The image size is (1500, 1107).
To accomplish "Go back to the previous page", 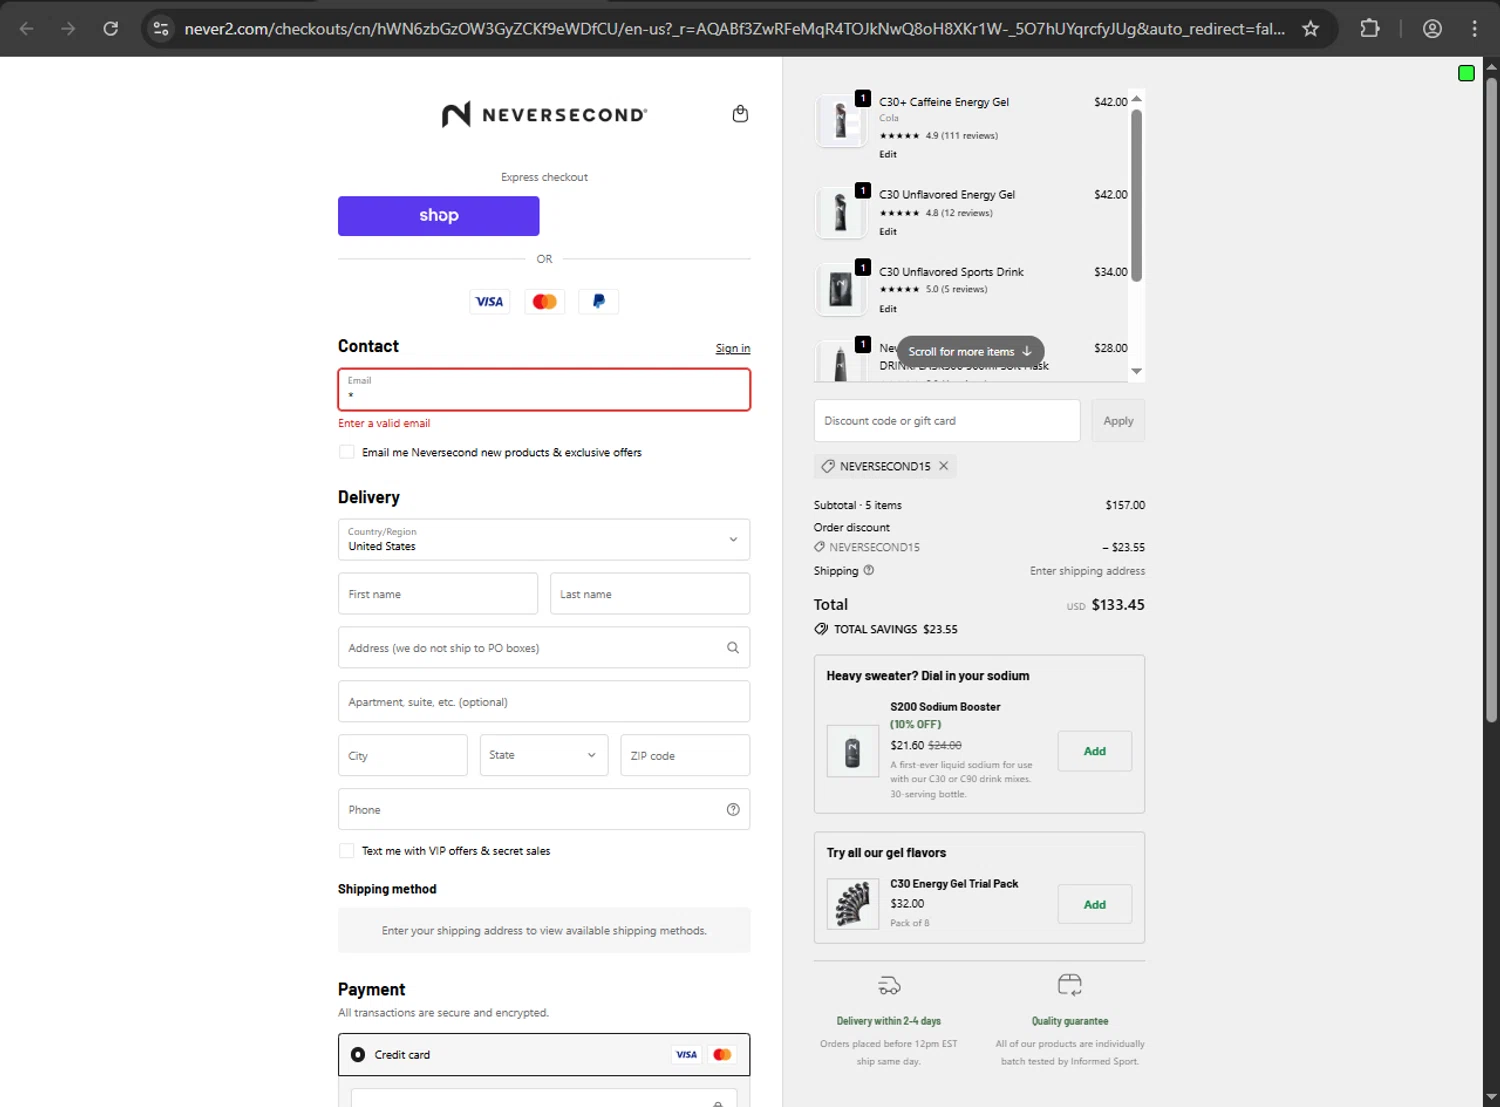I will pos(27,29).
